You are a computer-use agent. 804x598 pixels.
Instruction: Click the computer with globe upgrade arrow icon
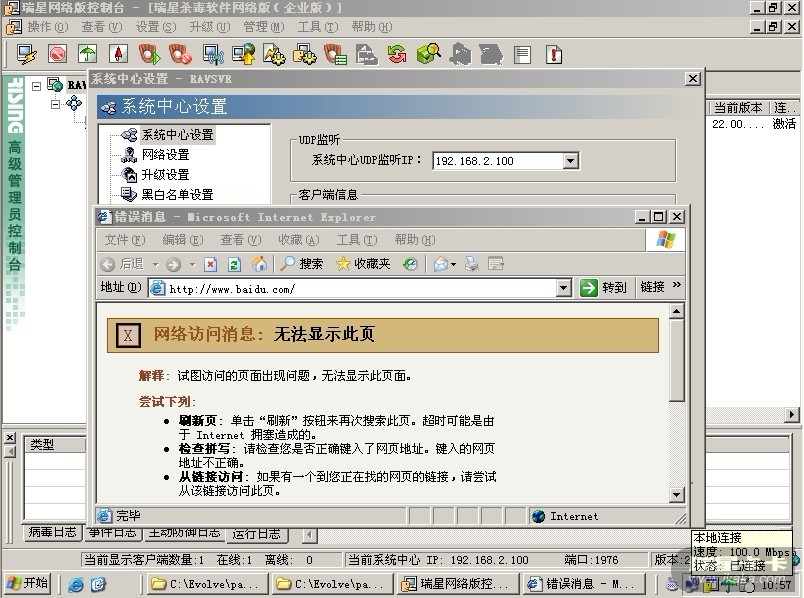[243, 54]
